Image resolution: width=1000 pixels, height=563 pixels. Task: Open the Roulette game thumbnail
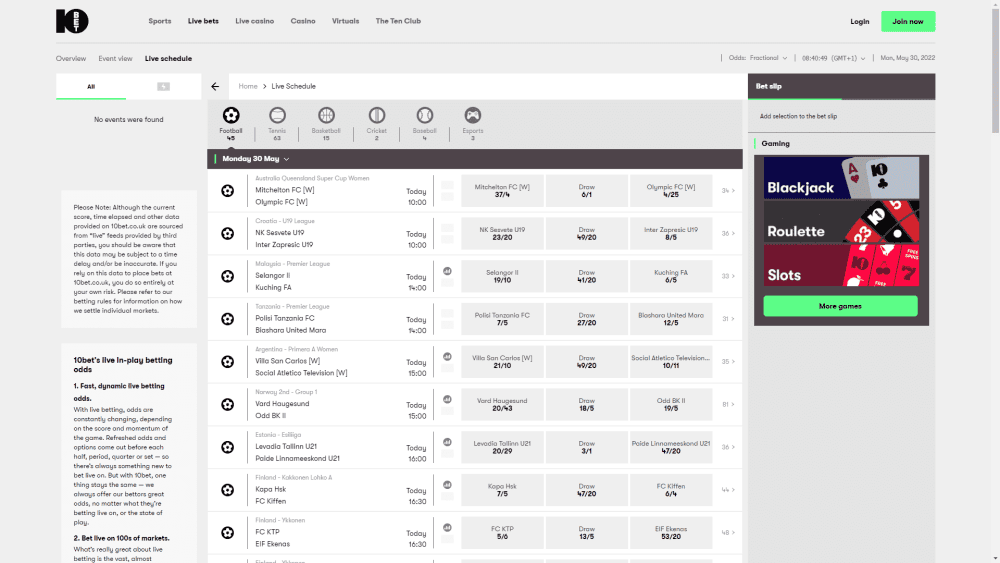(x=841, y=221)
